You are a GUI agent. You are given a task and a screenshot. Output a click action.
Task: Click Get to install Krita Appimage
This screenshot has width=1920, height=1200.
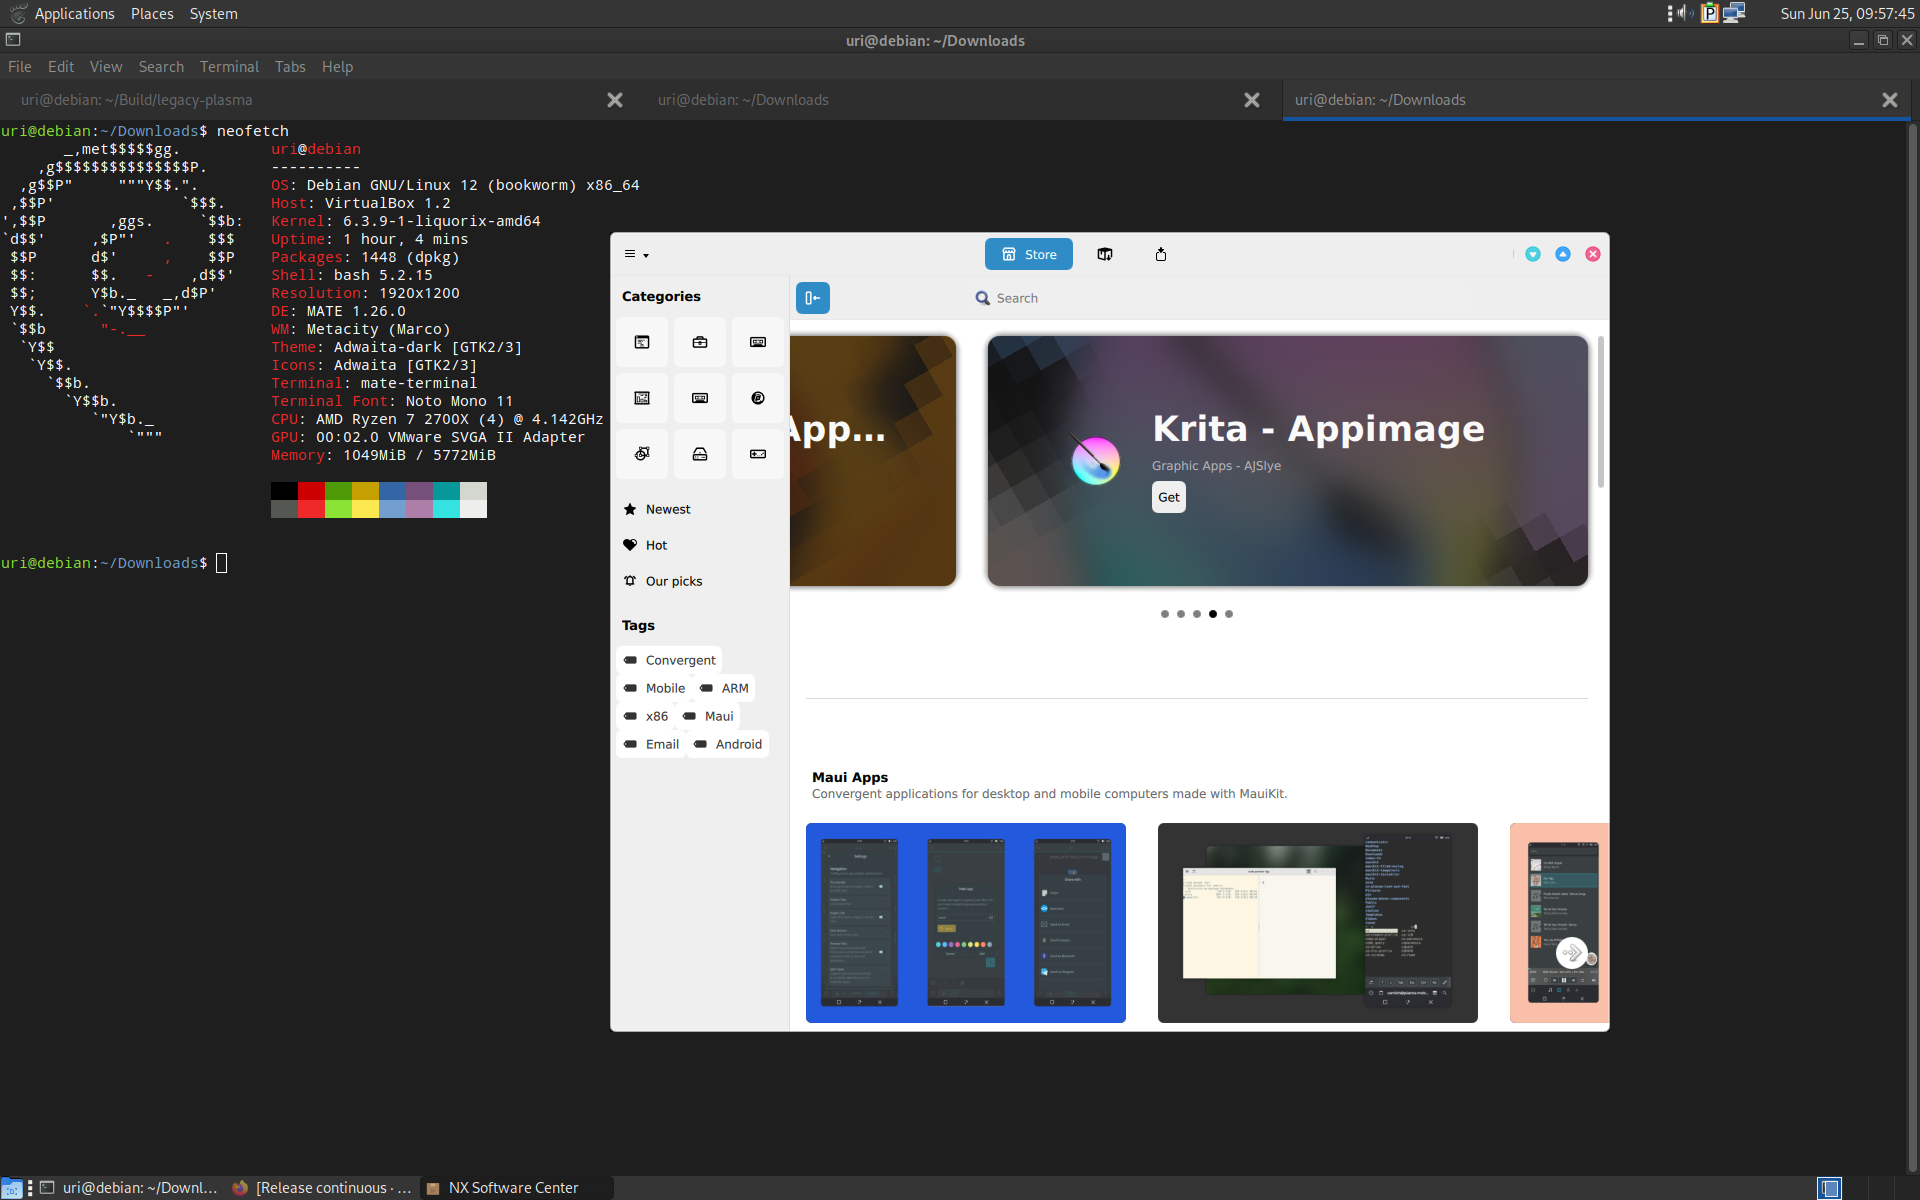1168,497
